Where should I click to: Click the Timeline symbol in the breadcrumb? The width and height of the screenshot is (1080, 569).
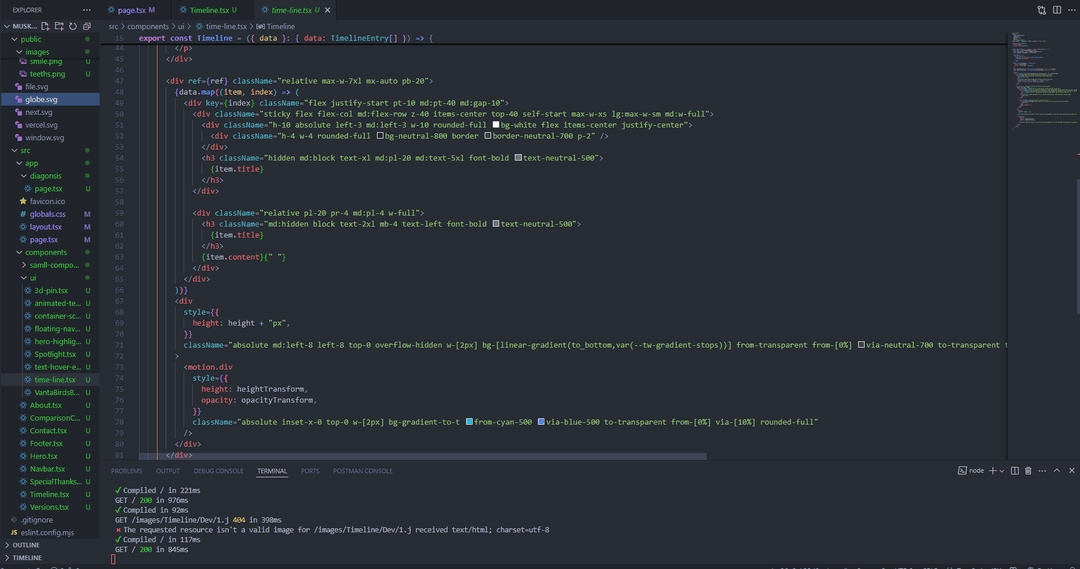click(280, 26)
